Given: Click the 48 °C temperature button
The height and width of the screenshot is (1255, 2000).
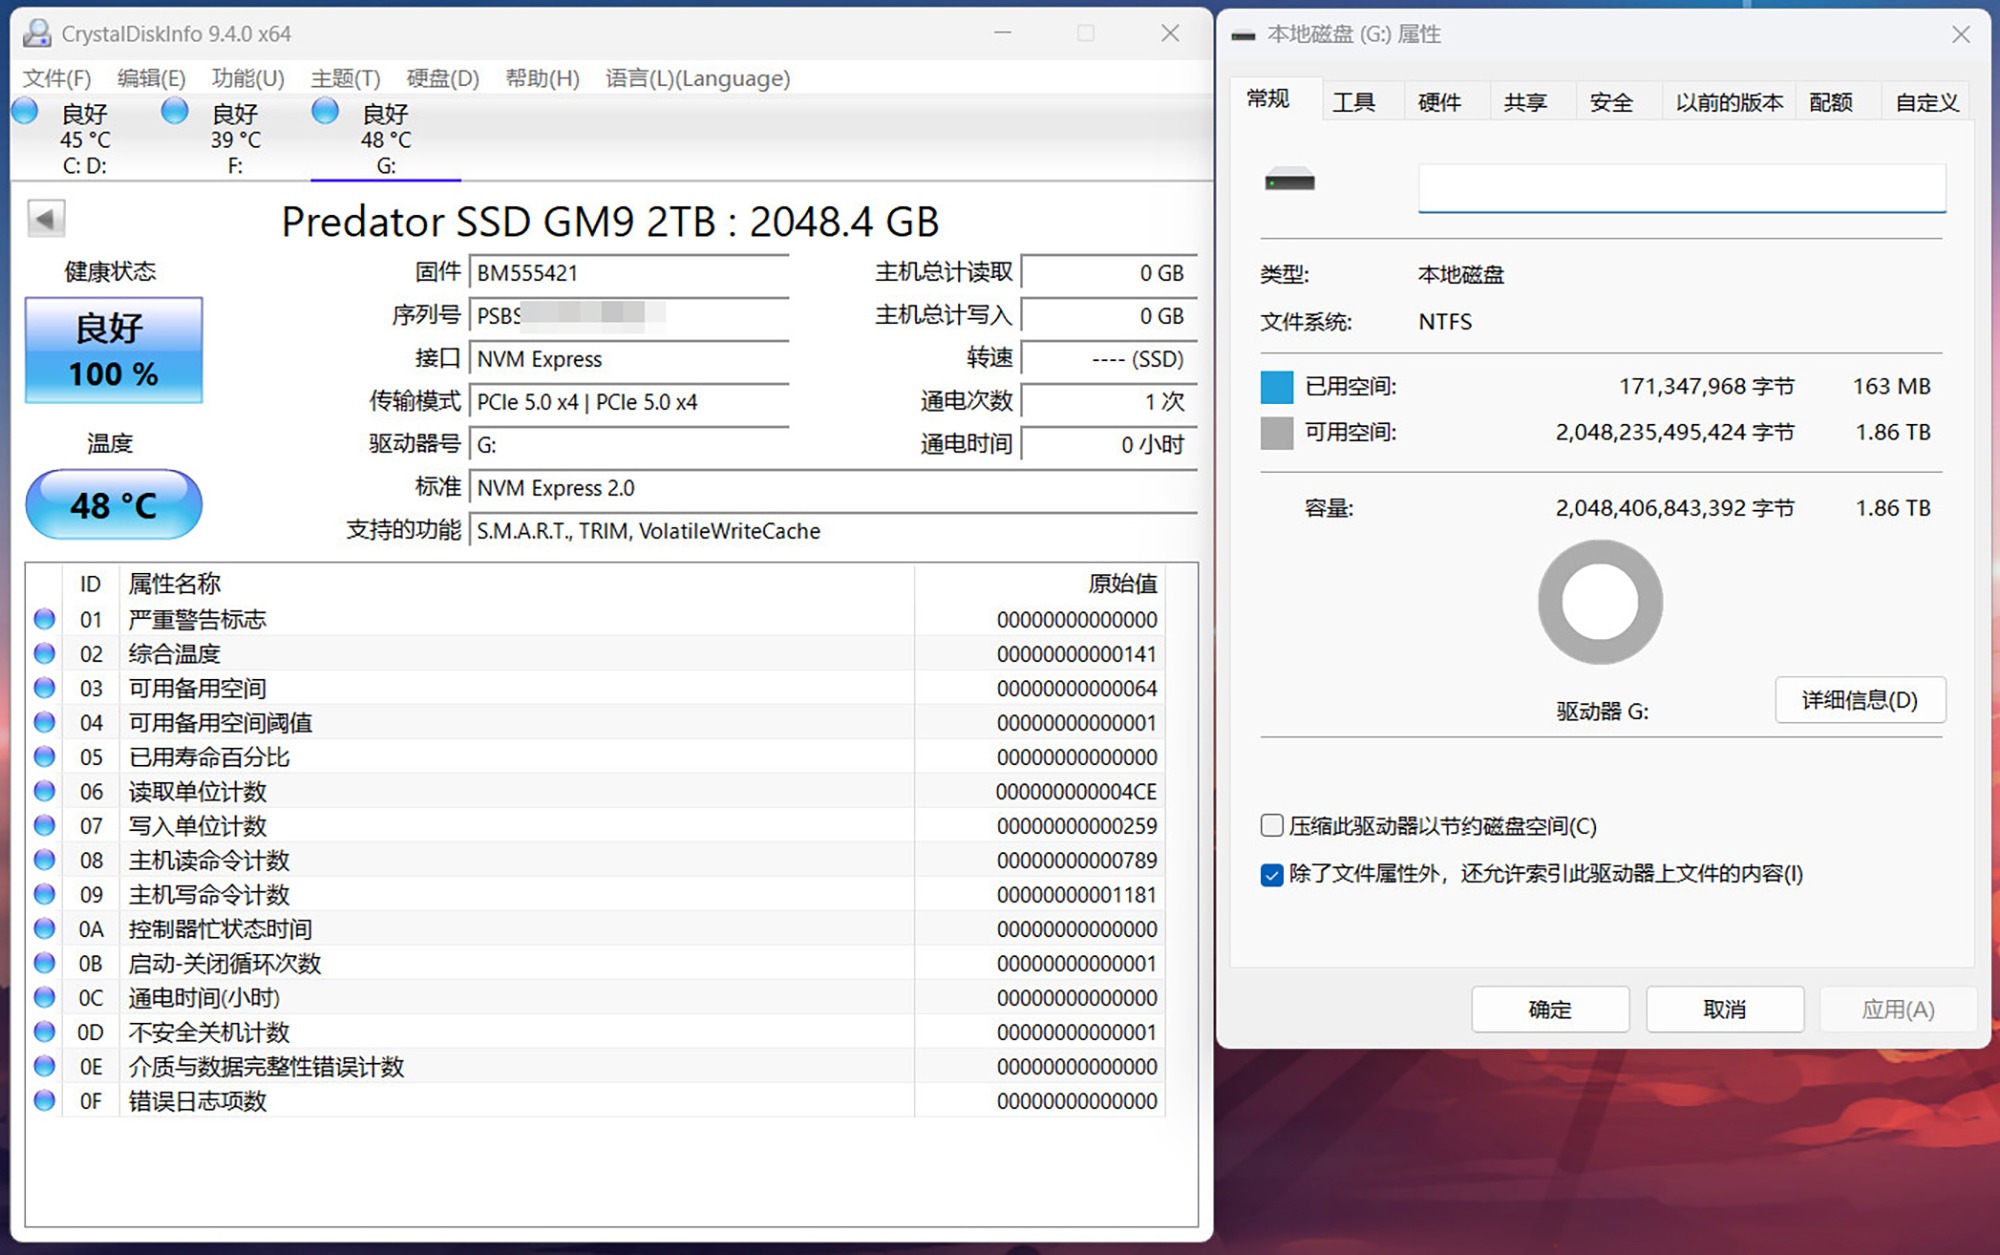Looking at the screenshot, I should pos(114,505).
